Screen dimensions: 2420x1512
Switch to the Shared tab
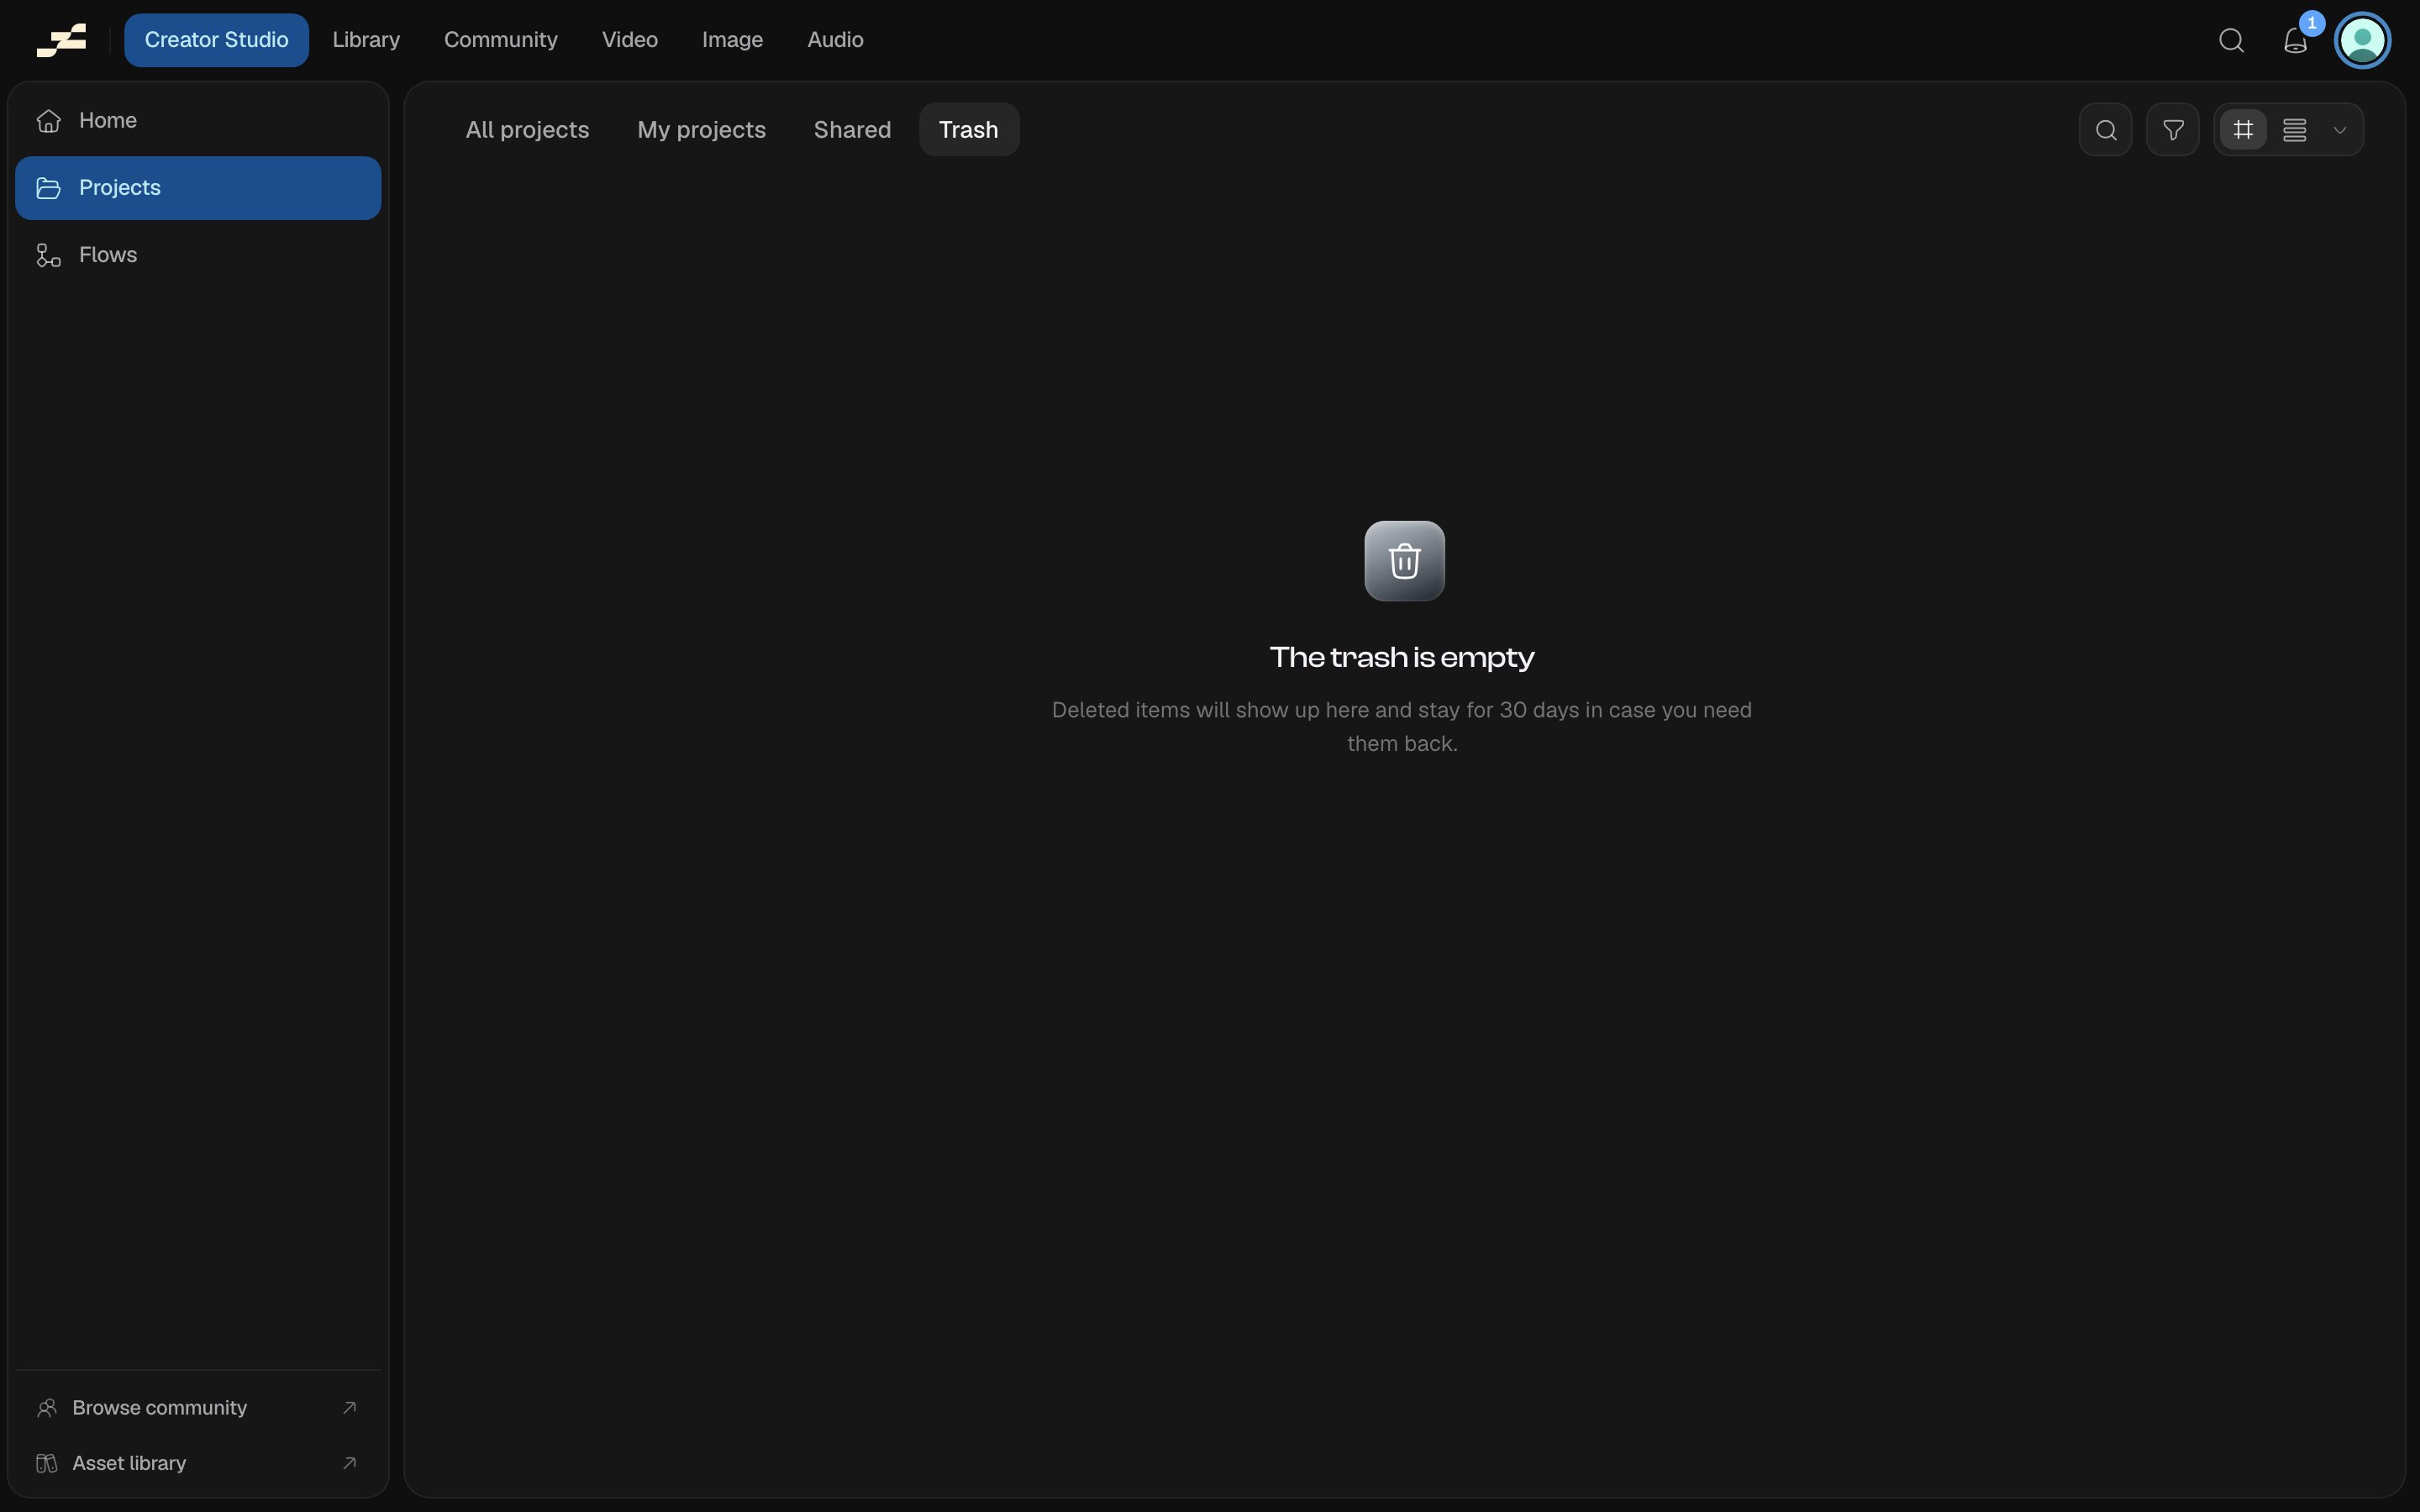click(x=852, y=130)
